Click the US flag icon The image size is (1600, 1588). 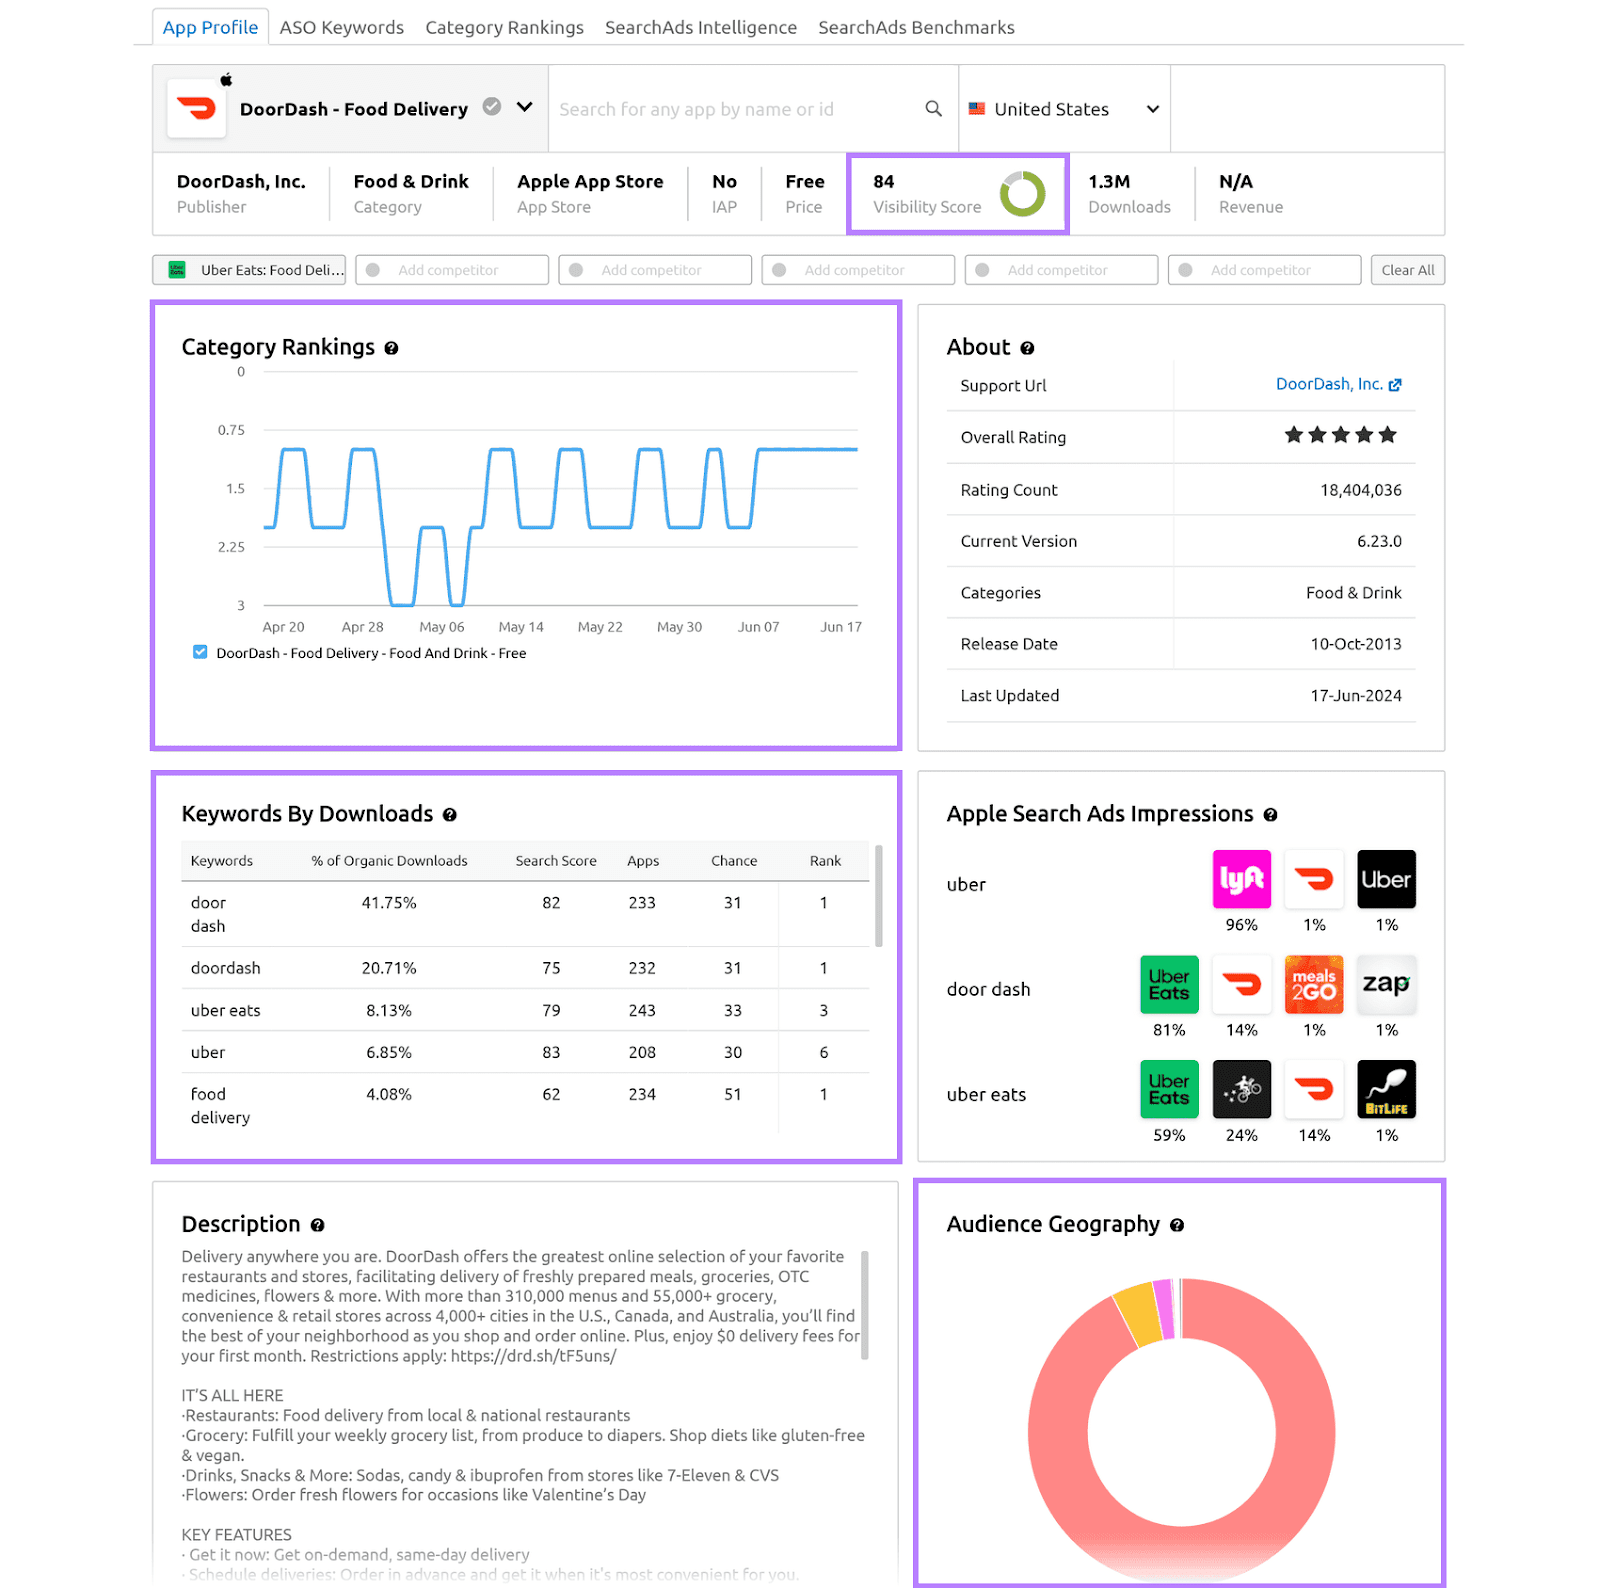(977, 108)
